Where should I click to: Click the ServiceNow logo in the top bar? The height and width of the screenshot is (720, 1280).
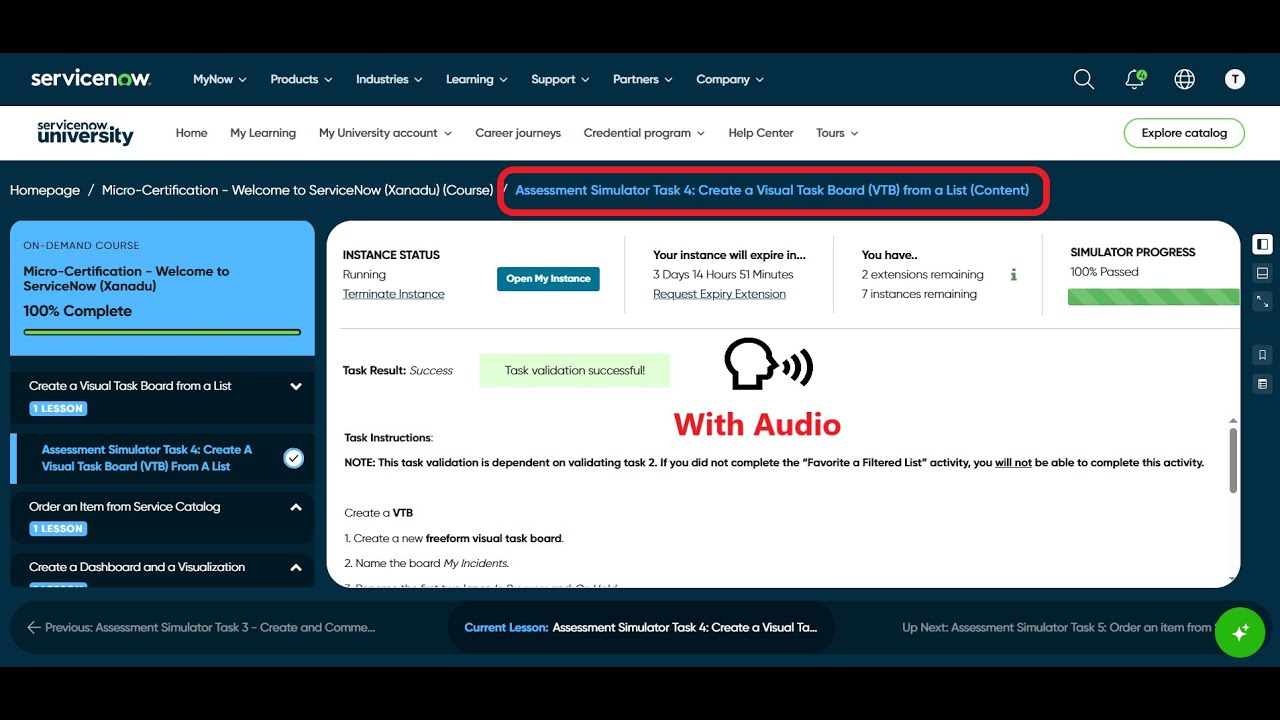point(91,79)
